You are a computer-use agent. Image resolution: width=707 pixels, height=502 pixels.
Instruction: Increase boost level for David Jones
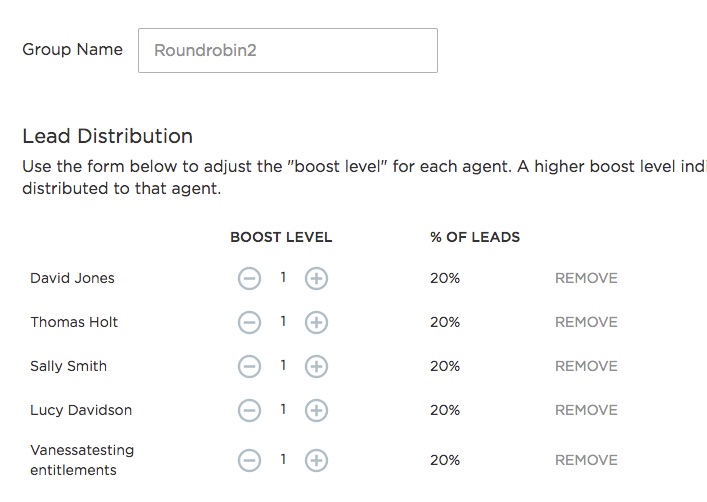[316, 278]
